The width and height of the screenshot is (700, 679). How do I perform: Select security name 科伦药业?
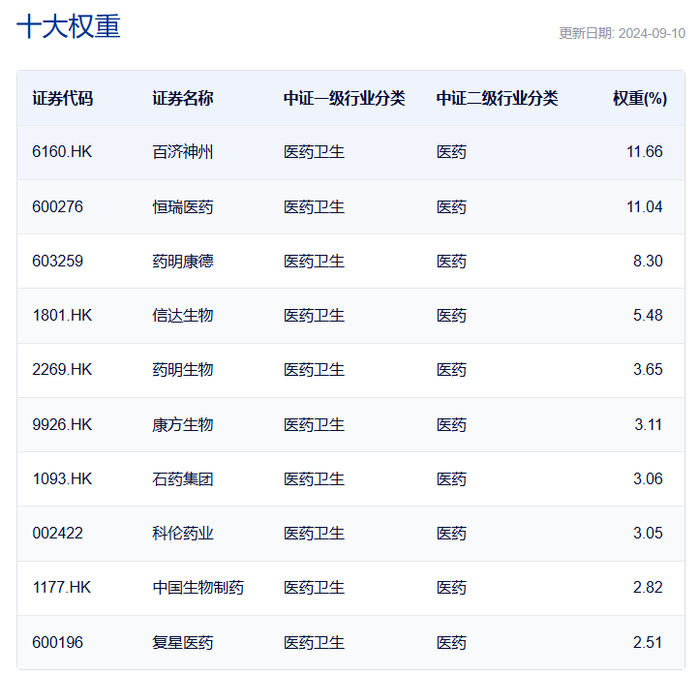(183, 533)
